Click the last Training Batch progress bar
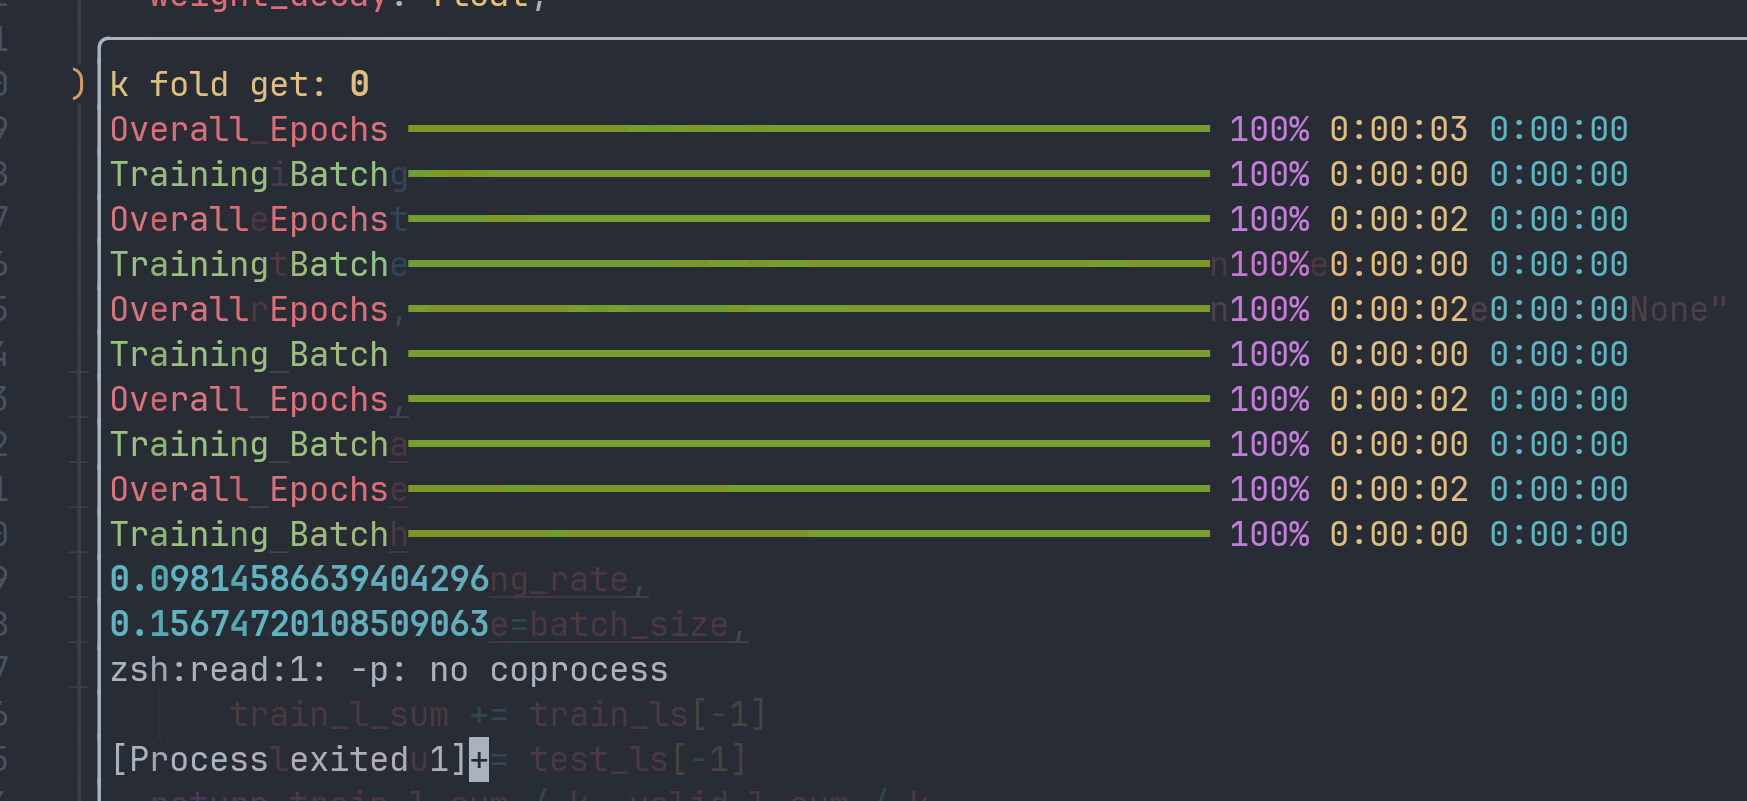The height and width of the screenshot is (801, 1747). point(808,534)
